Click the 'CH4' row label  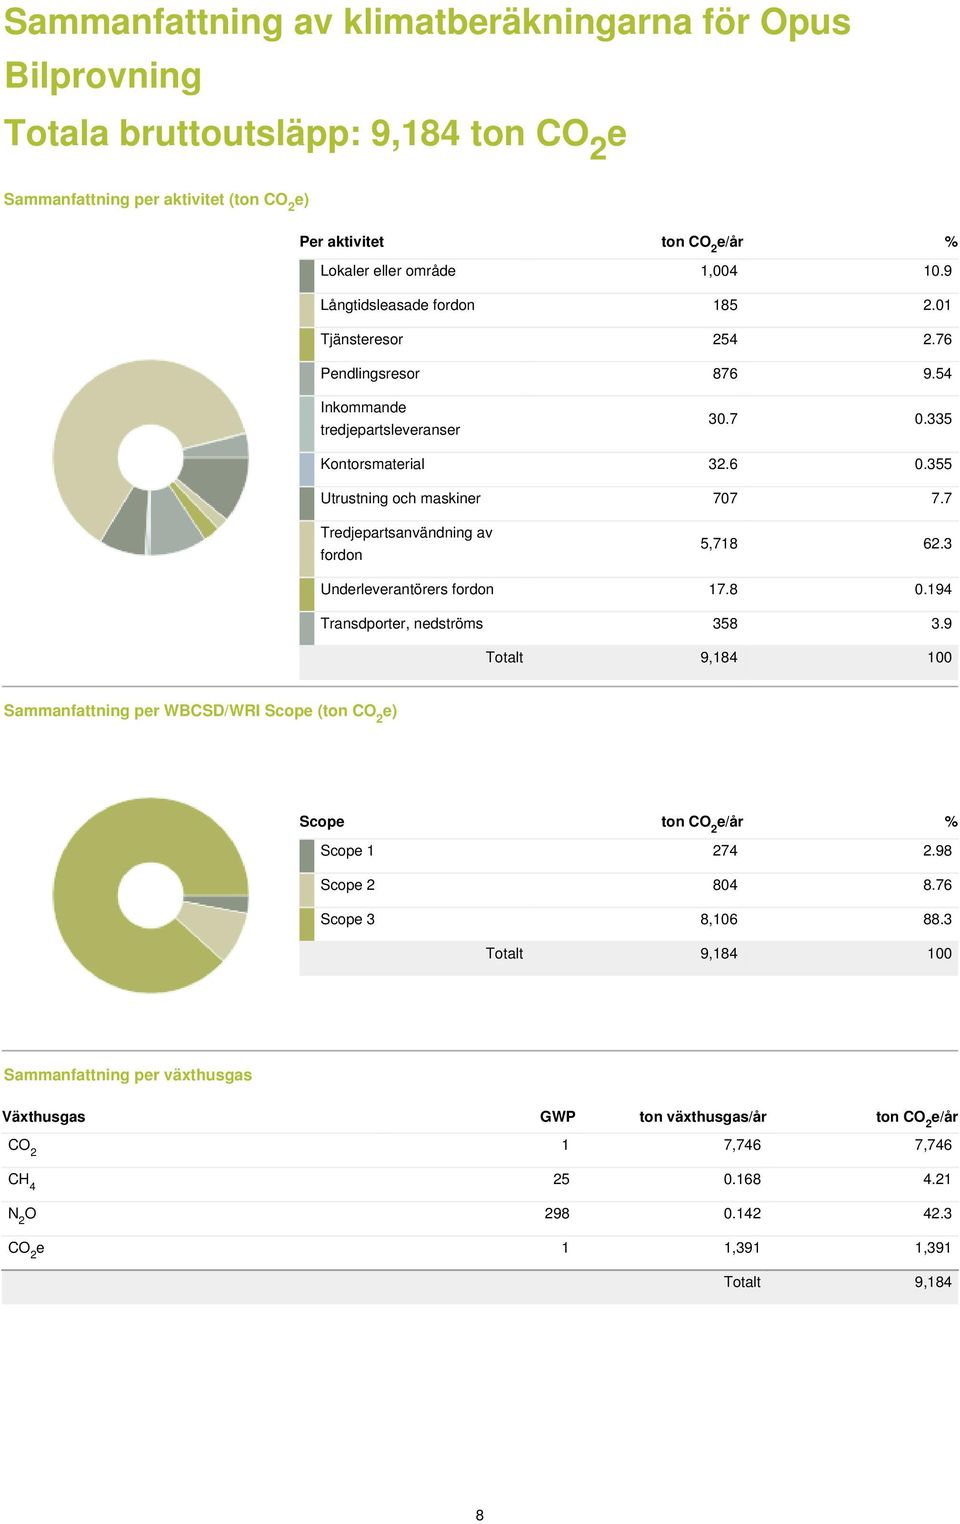click(22, 1181)
